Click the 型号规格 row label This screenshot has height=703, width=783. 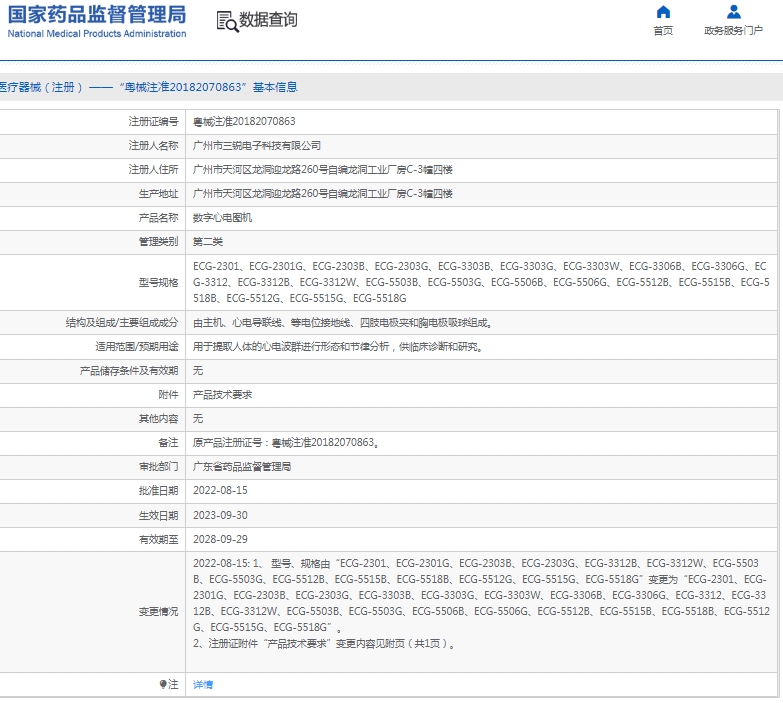tap(158, 283)
